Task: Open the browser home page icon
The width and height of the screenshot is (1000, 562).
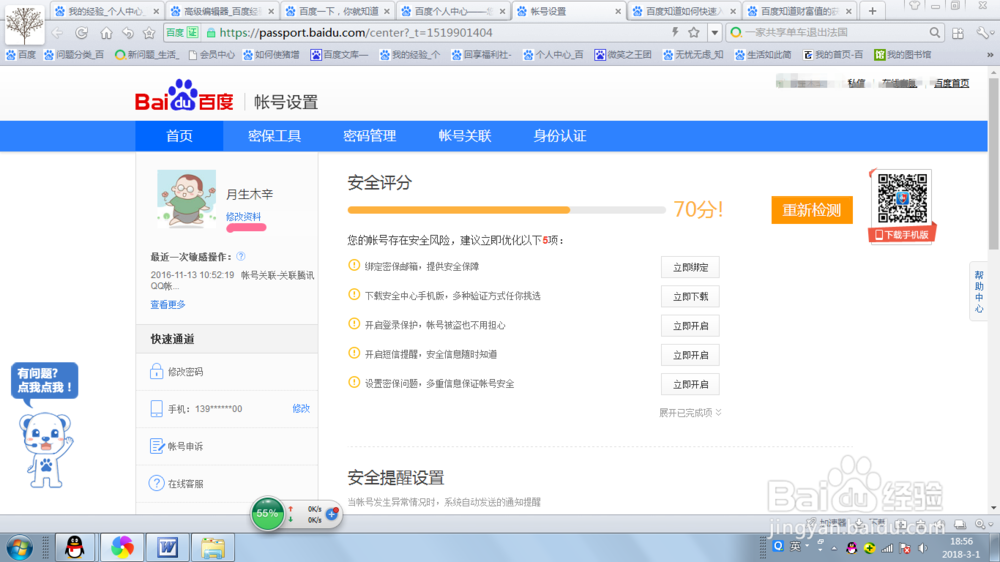Action: click(x=106, y=33)
